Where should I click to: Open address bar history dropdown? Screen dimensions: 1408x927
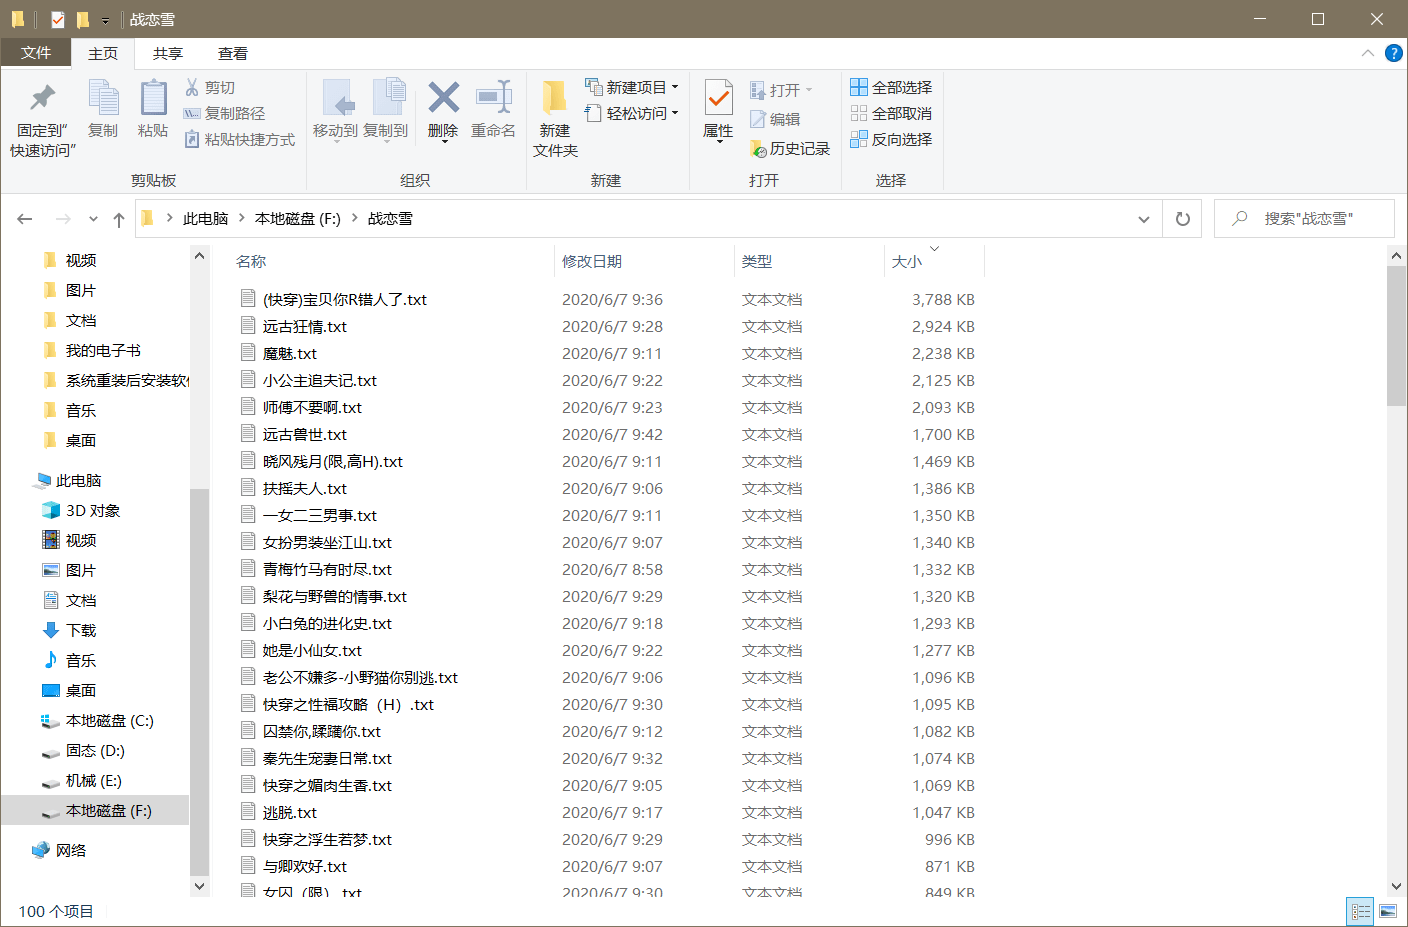(1144, 219)
